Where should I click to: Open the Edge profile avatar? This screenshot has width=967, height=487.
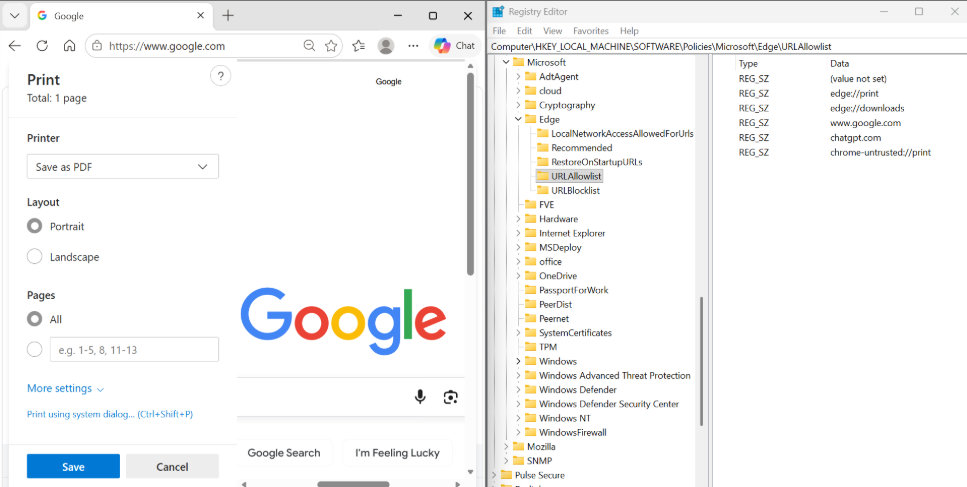click(x=386, y=46)
